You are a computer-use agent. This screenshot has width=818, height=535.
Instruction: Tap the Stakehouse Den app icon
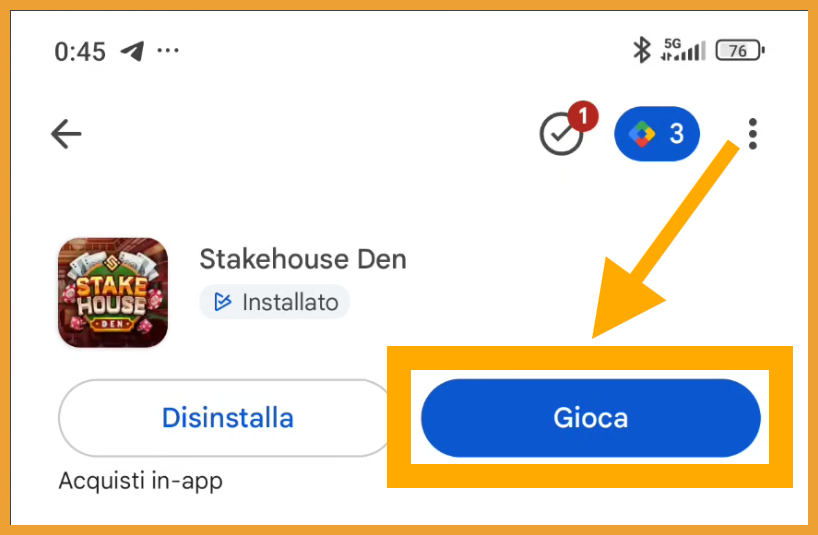[113, 293]
